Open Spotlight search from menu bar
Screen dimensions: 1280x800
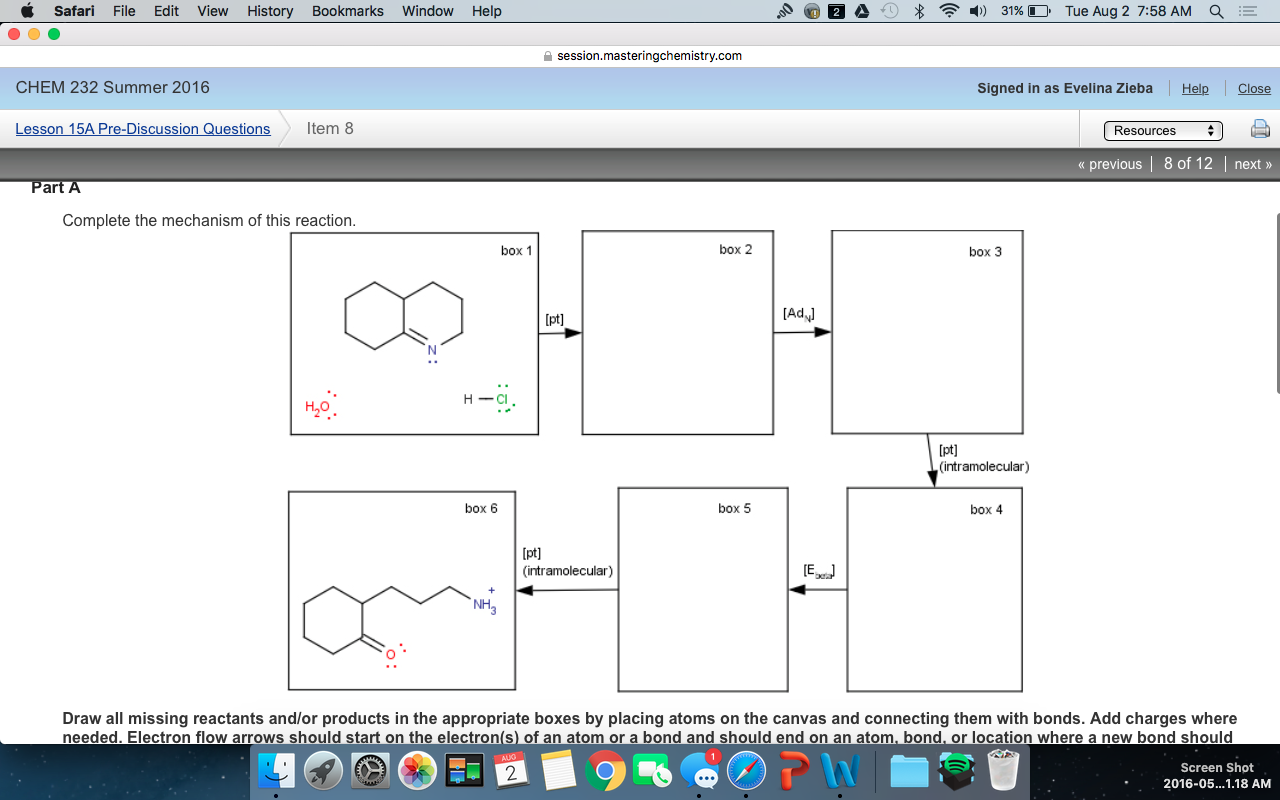(1216, 11)
